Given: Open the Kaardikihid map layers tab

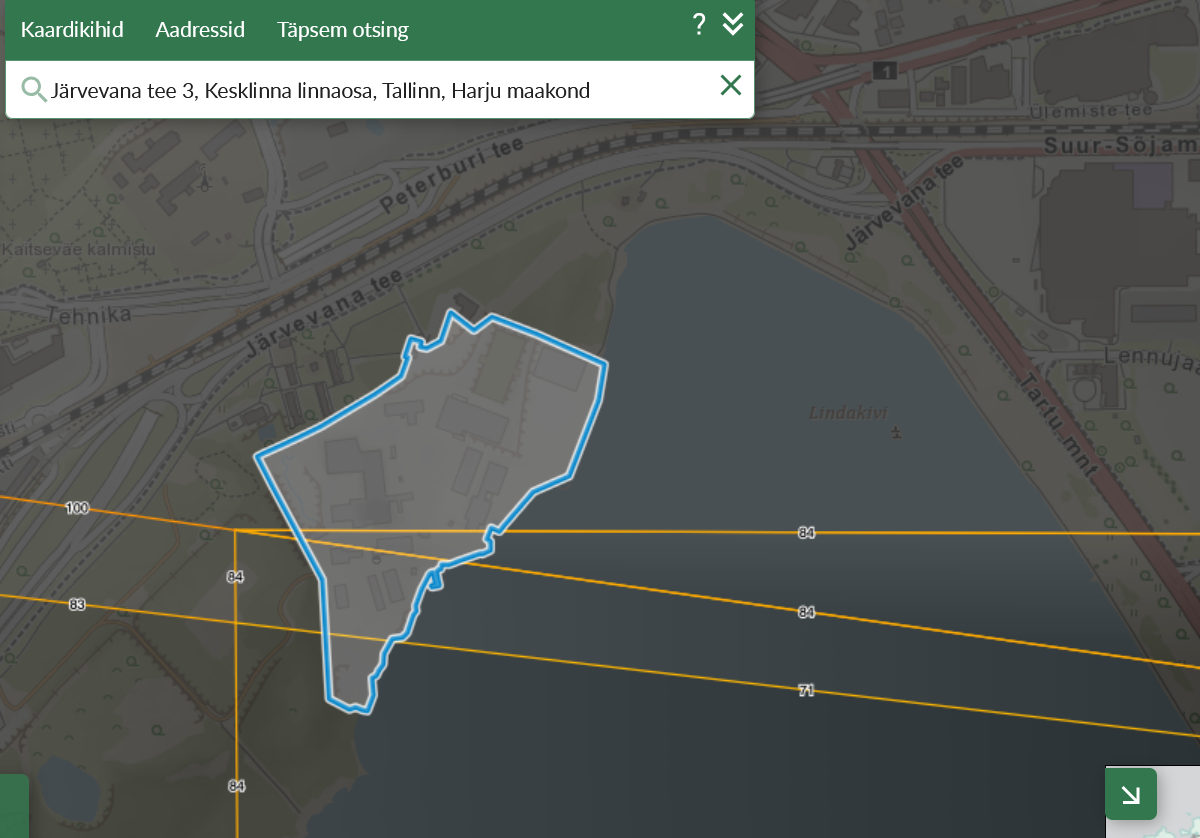Looking at the screenshot, I should tap(72, 29).
